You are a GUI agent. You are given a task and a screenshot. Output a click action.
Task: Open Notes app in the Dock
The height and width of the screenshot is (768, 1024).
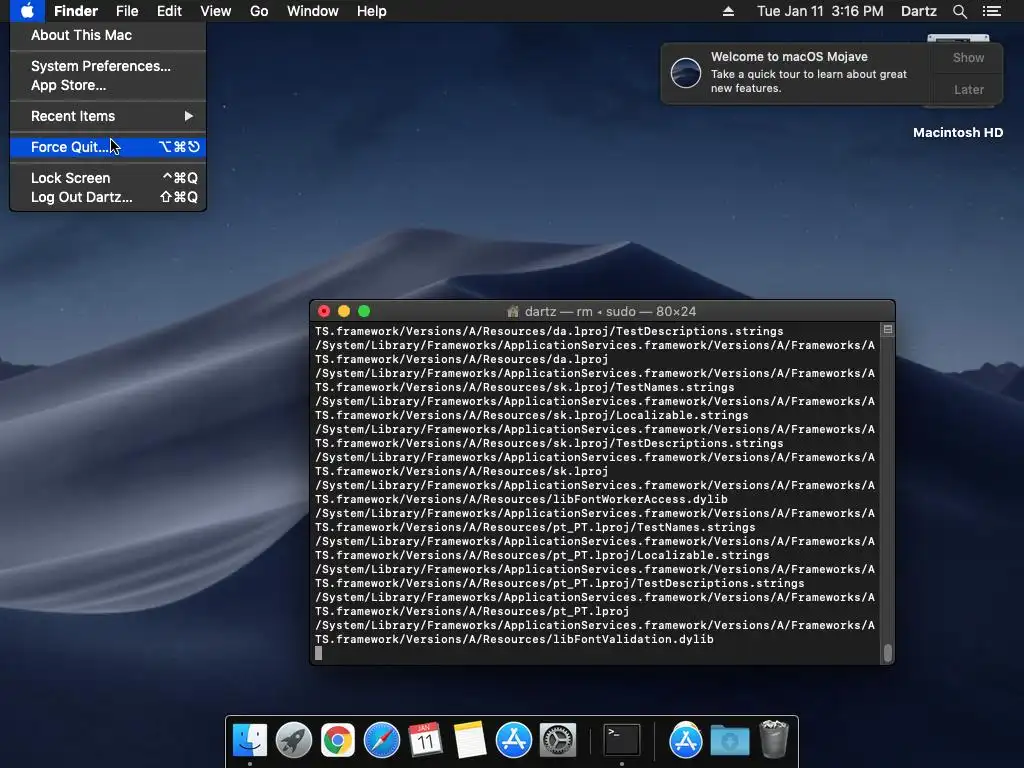470,741
